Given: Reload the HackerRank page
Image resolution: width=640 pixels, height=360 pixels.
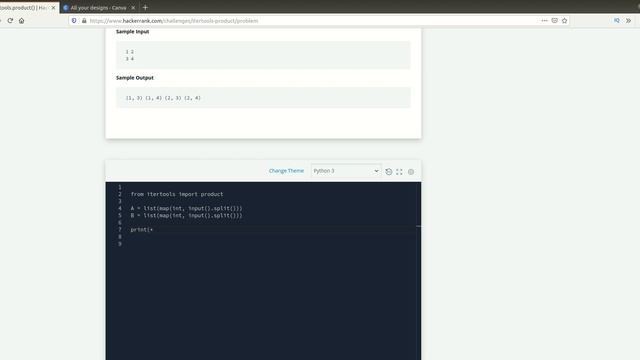Looking at the screenshot, I should point(10,20).
